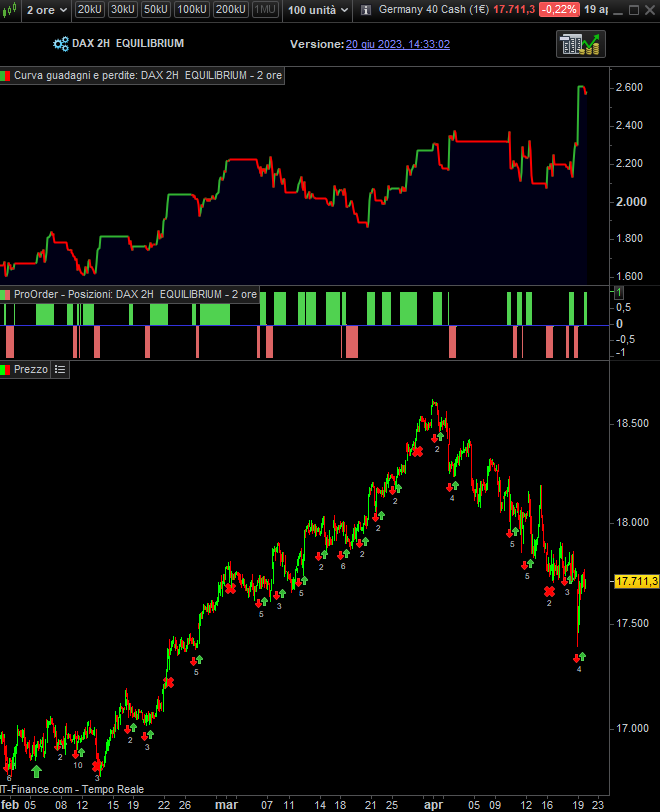Select the 100kU history button
Image resolution: width=660 pixels, height=812 pixels.
click(192, 9)
